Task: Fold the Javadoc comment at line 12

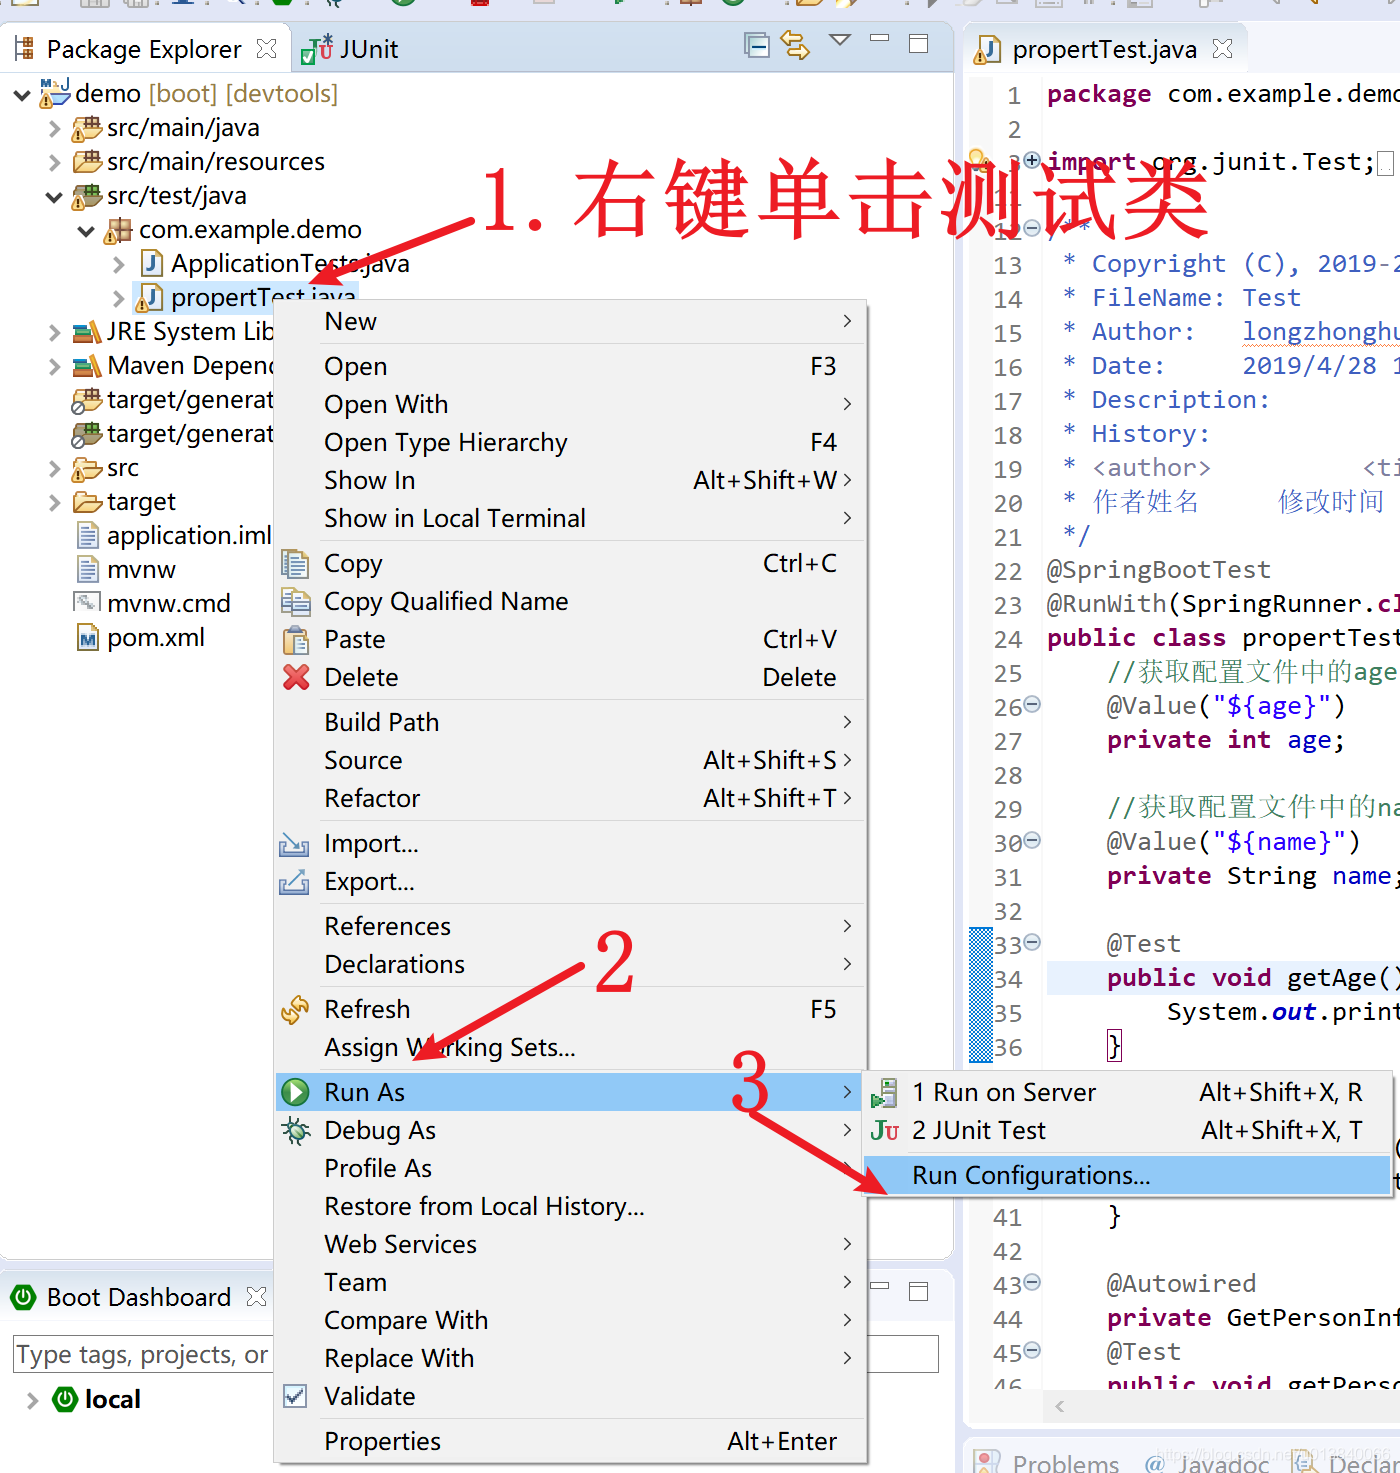Action: click(1032, 229)
